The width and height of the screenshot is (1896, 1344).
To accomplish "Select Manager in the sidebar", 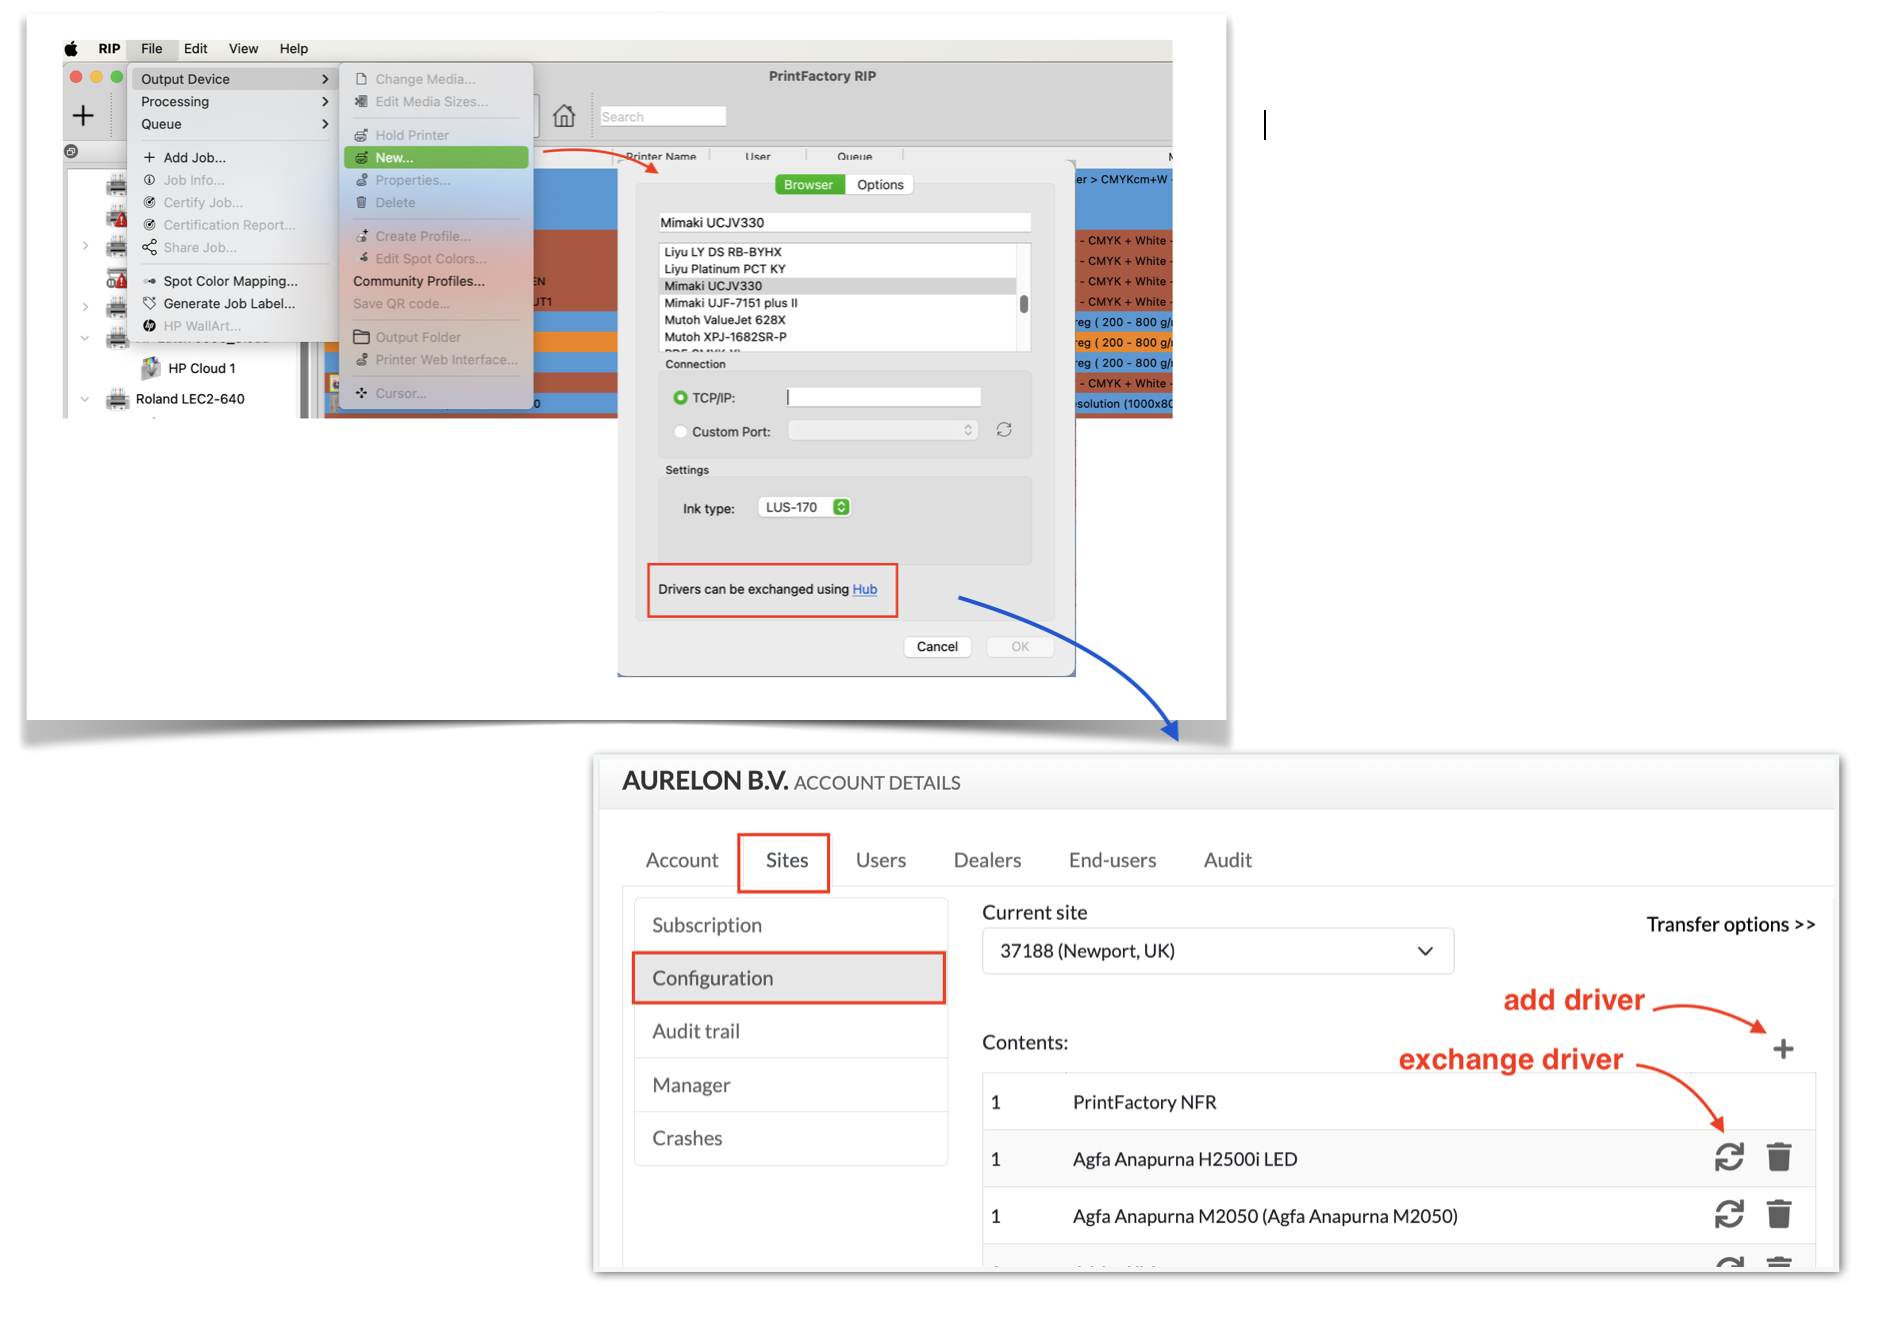I will (791, 1085).
